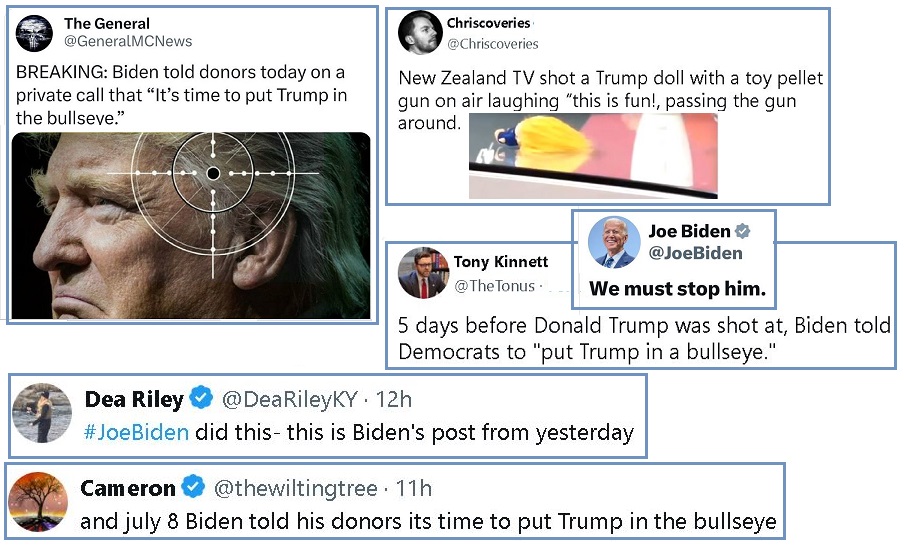Screen dimensions: 904x546
Task: Click Joe Biden's verified badge
Action: pos(743,231)
